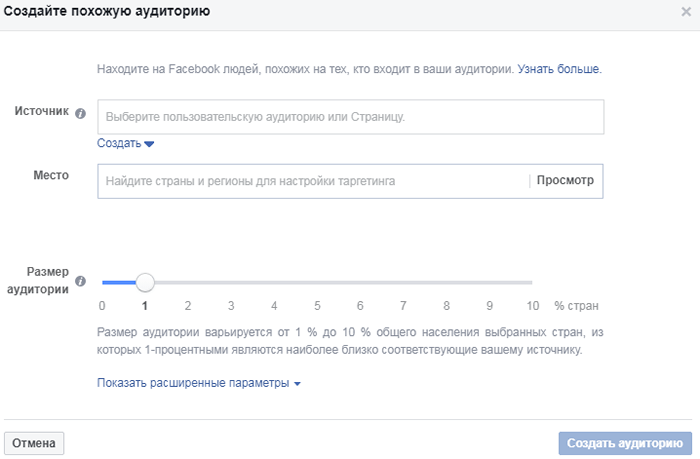
Task: Open the Создать dropdown under source field
Action: point(125,143)
